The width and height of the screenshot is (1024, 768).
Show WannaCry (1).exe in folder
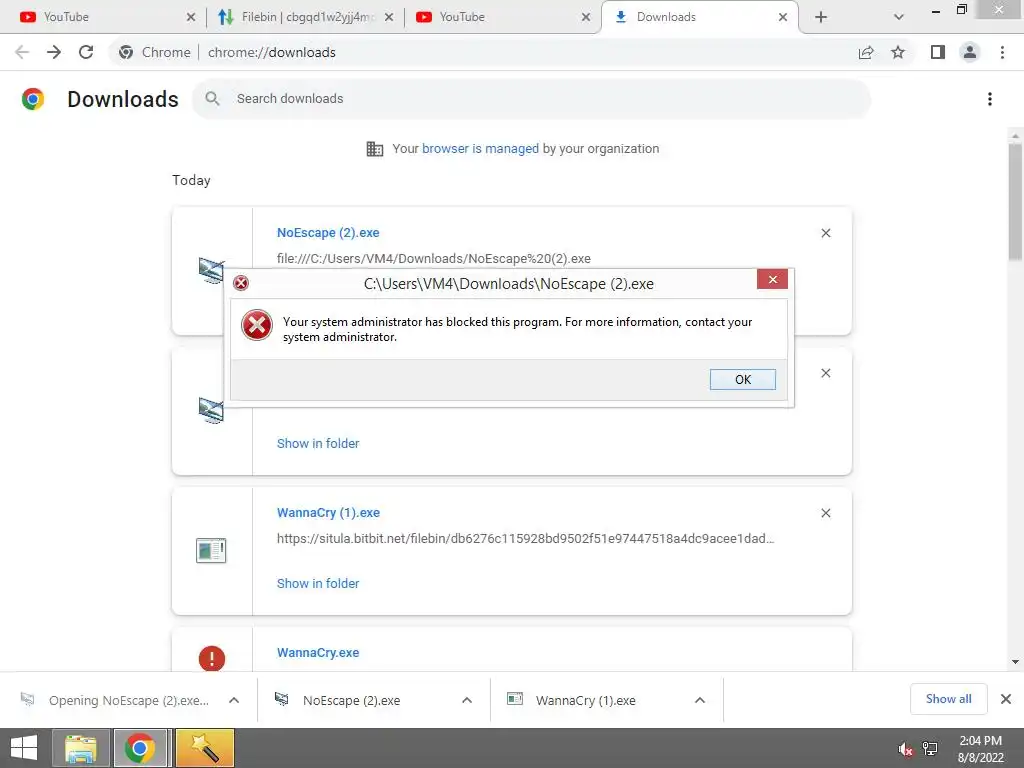(318, 583)
